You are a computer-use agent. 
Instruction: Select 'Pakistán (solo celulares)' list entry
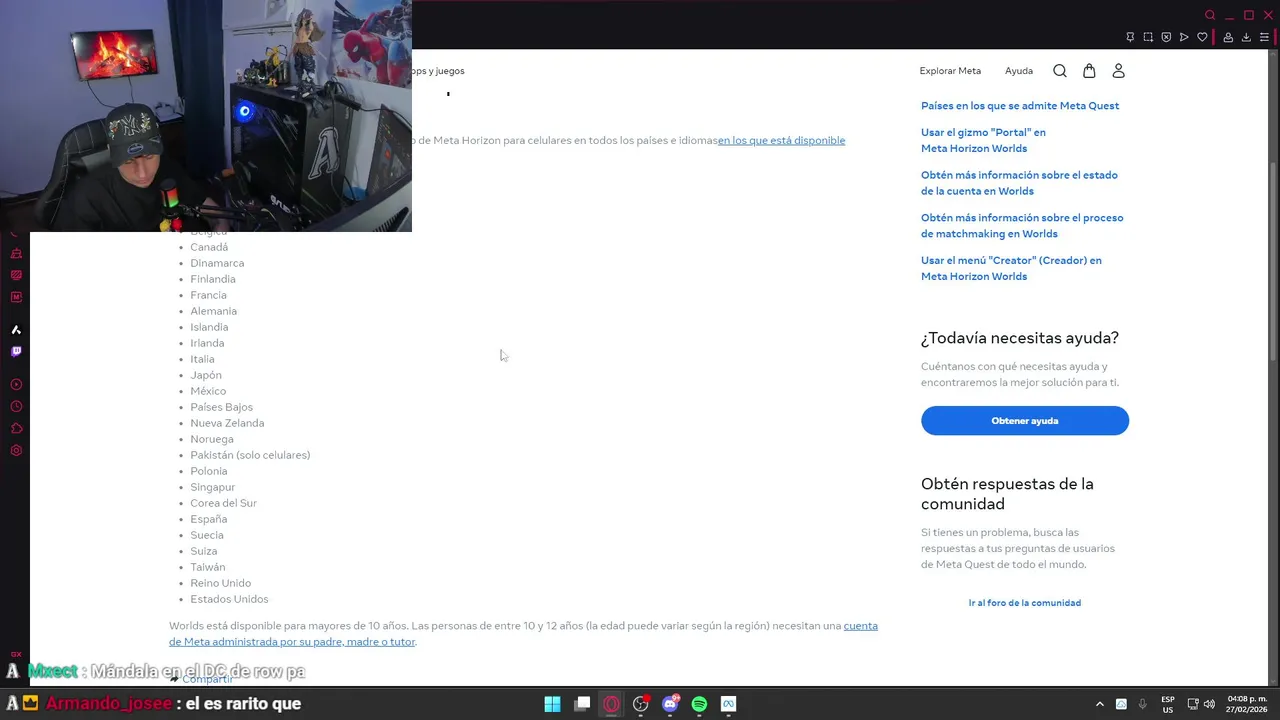tap(250, 455)
